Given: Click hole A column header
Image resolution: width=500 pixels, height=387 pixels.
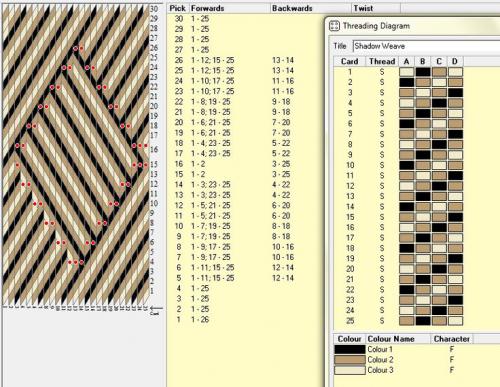Looking at the screenshot, I should coord(406,61).
